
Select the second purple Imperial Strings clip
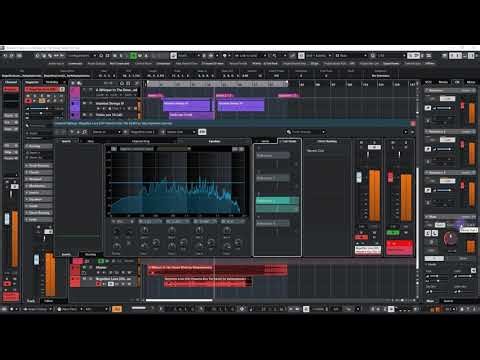pyautogui.click(x=240, y=106)
